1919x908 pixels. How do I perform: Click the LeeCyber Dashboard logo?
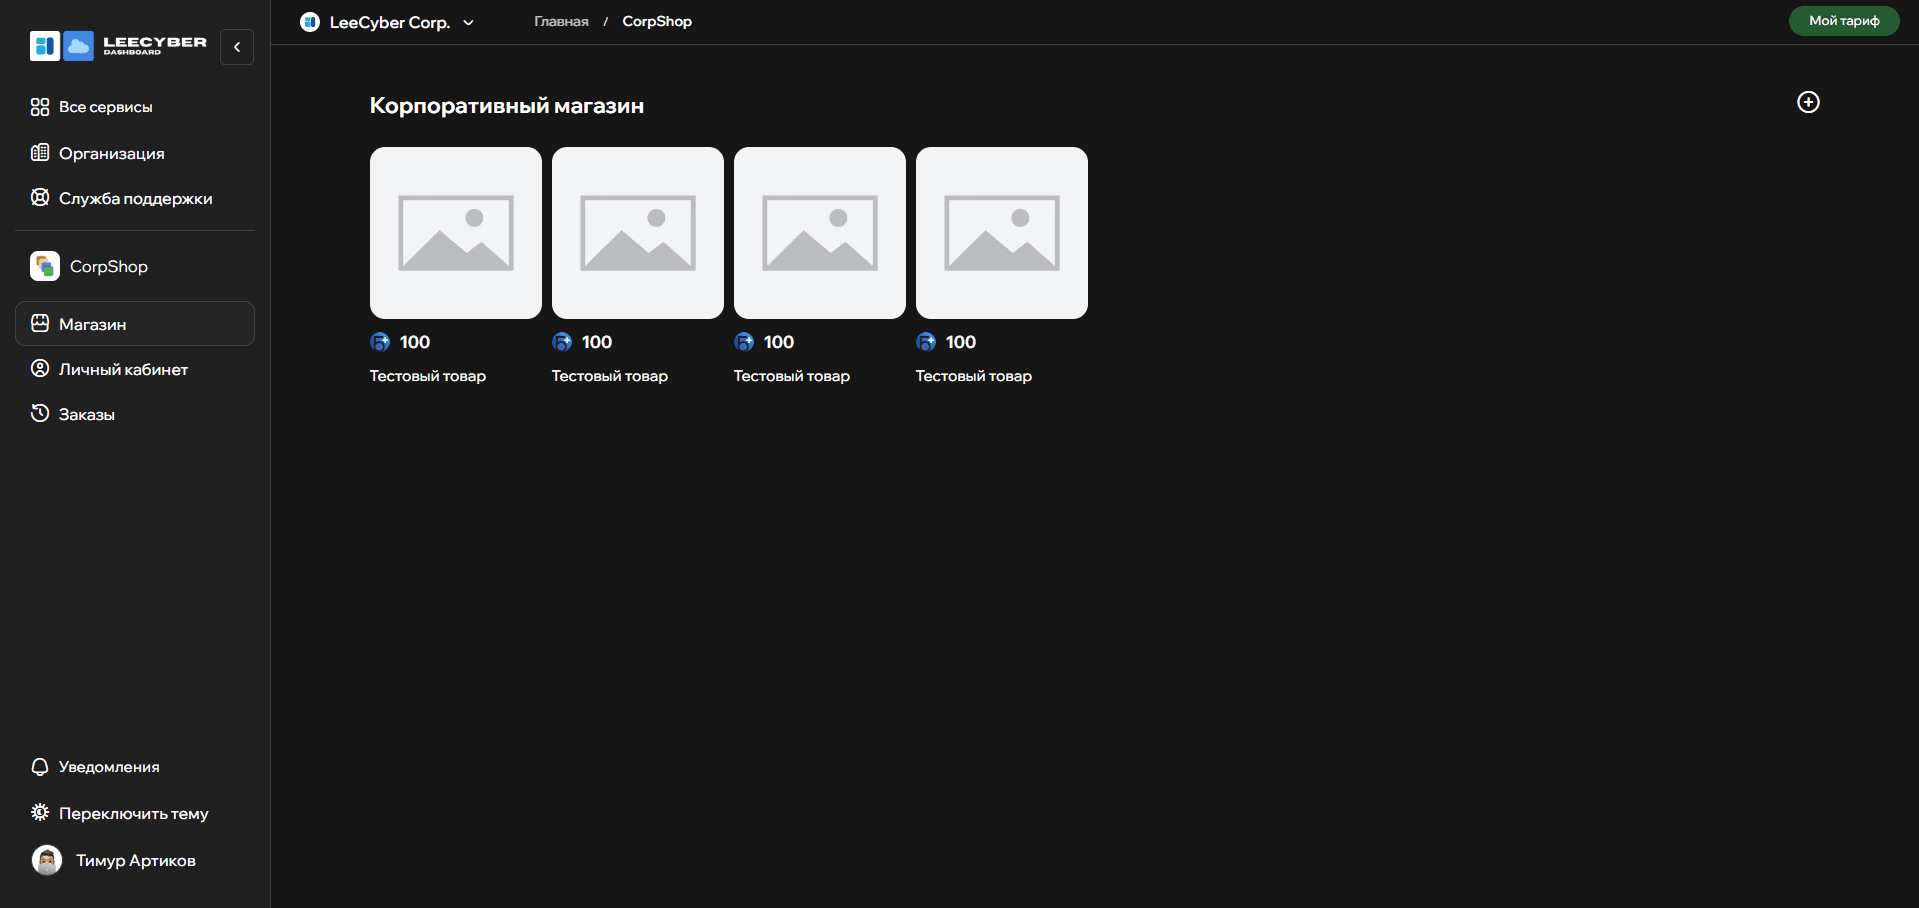pyautogui.click(x=118, y=46)
